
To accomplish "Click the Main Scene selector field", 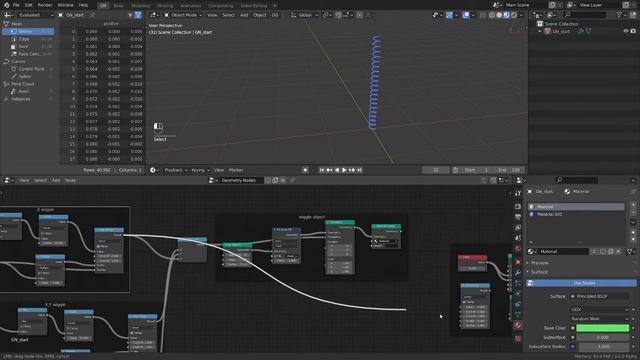I will tap(524, 5).
